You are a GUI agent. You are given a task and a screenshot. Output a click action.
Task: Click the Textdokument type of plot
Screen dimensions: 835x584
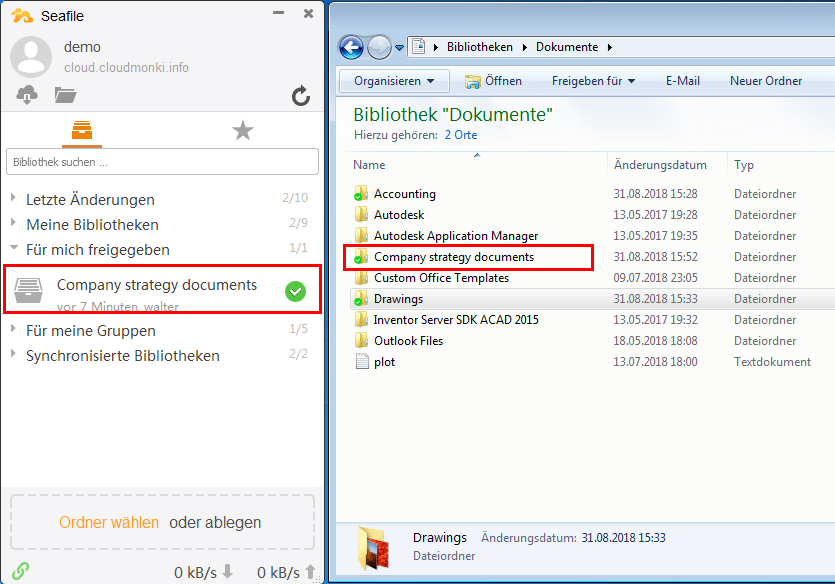pyautogui.click(x=772, y=362)
